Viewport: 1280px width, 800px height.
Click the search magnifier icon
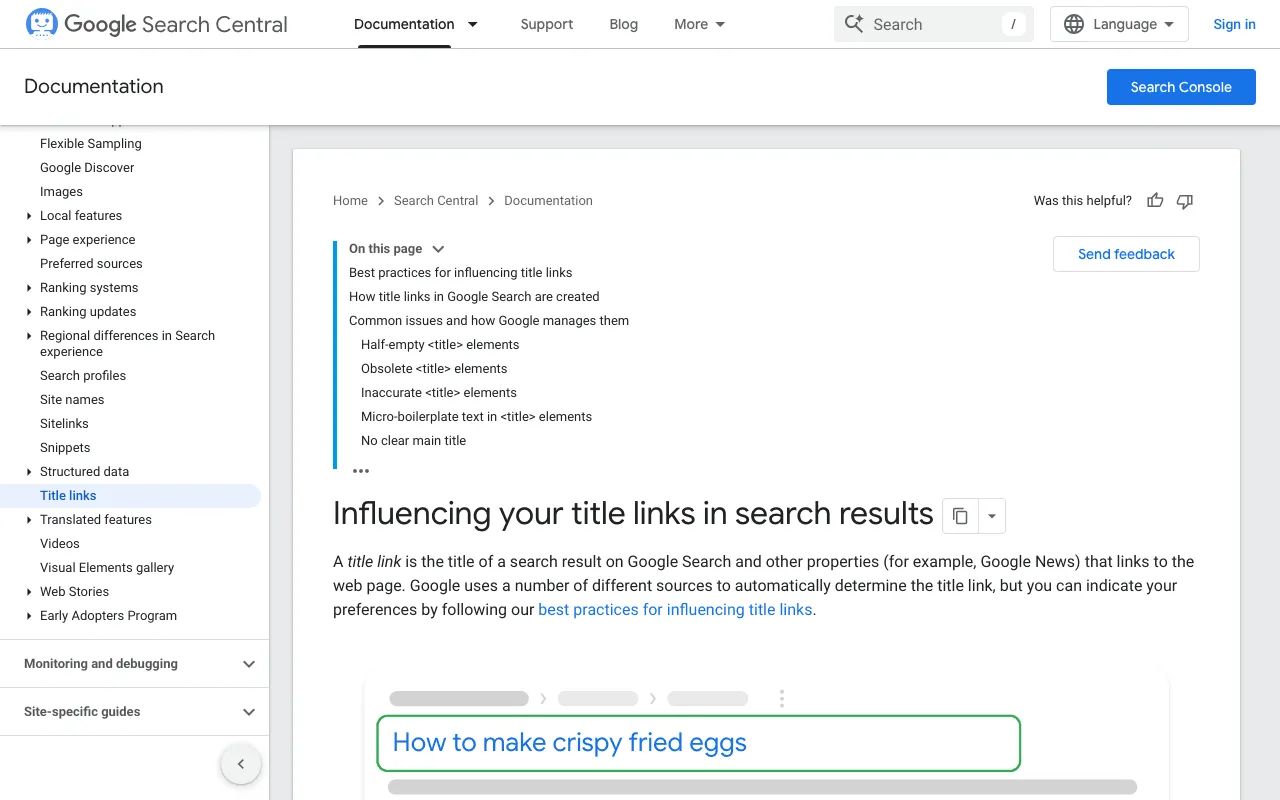(854, 24)
